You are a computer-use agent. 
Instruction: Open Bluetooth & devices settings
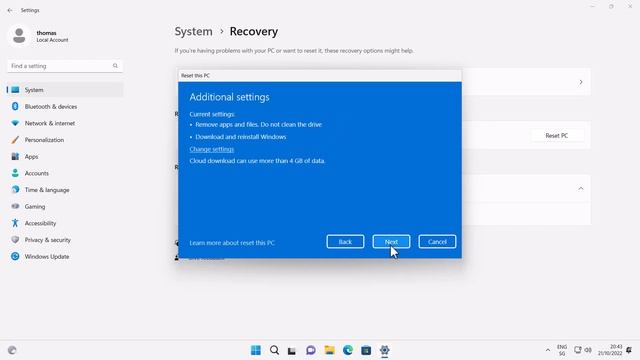pos(64,107)
